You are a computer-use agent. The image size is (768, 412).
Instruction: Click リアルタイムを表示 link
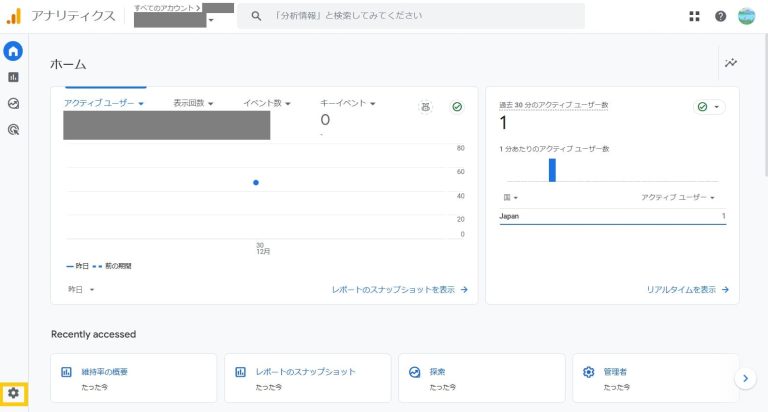tap(687, 290)
